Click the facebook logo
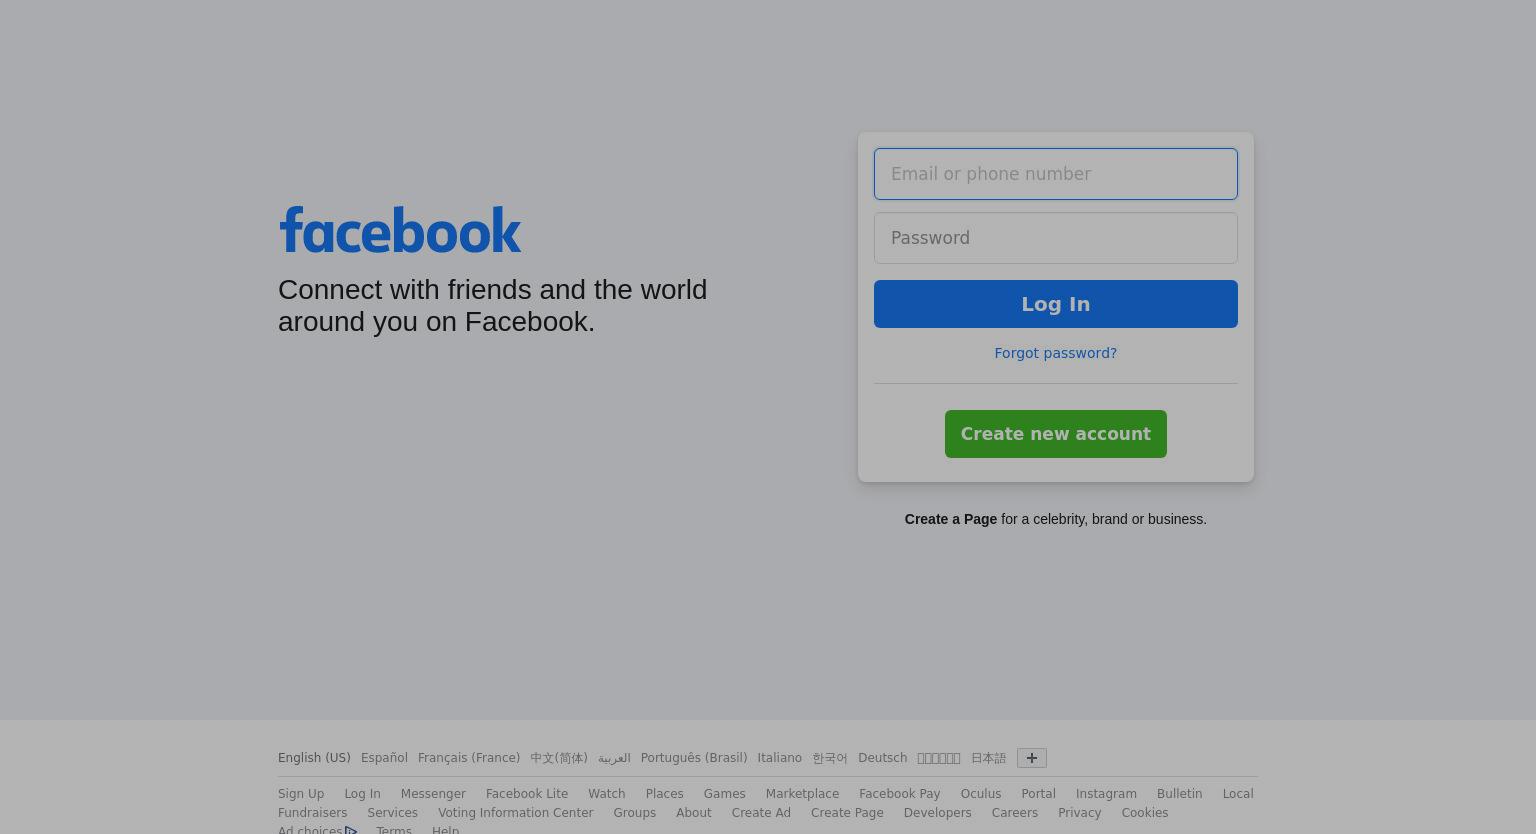1536x834 pixels. [x=400, y=230]
